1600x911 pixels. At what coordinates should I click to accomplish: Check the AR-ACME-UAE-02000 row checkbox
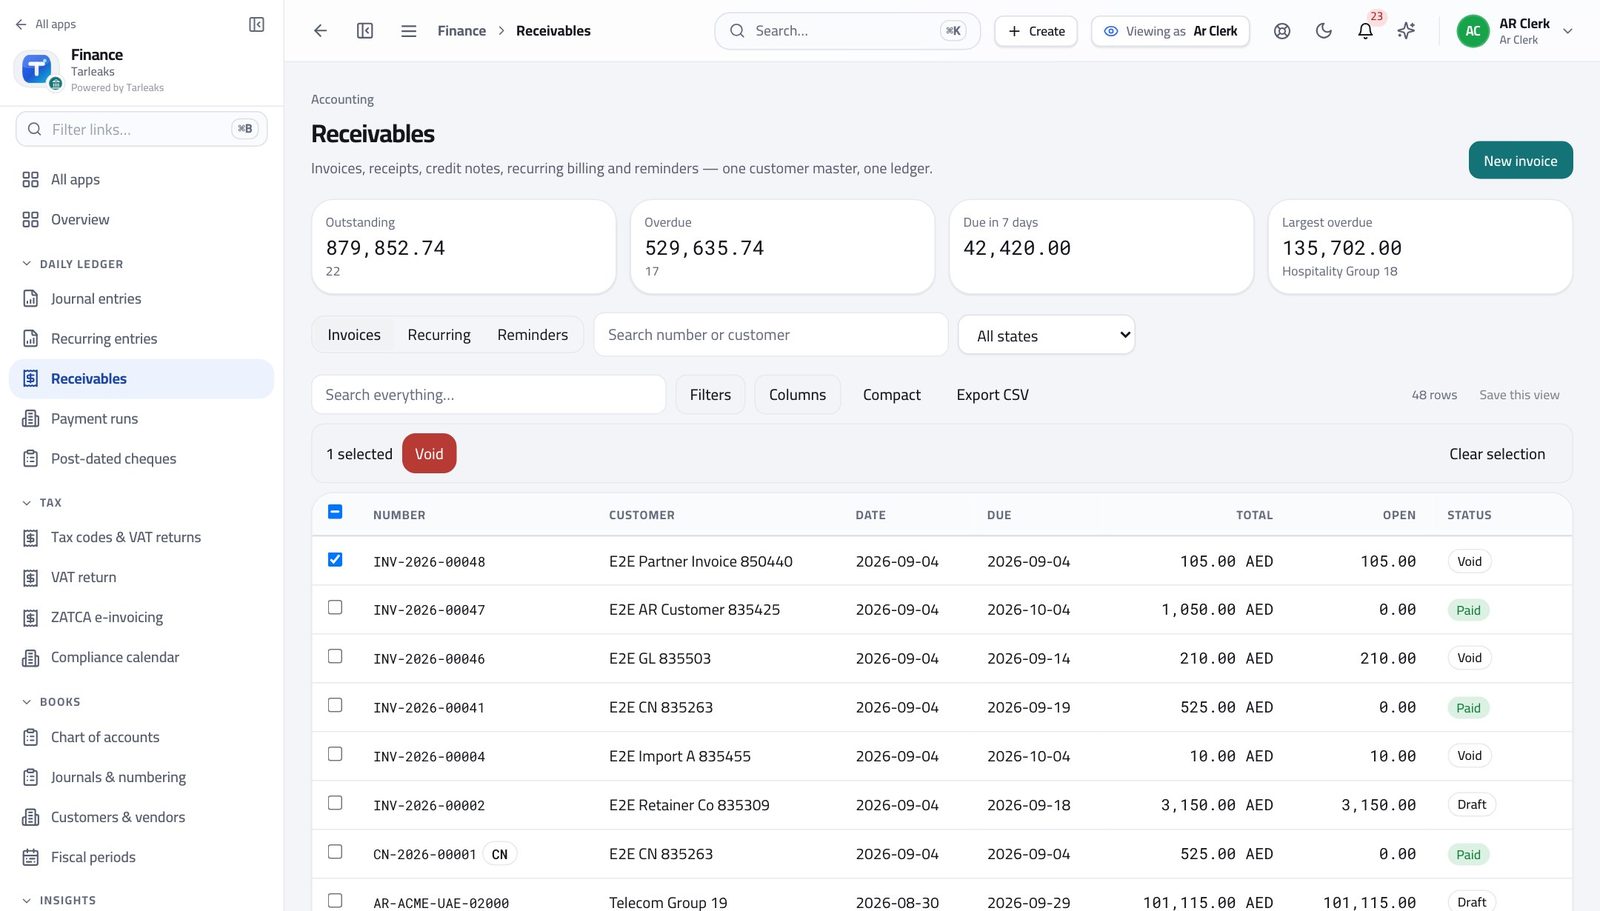[335, 901]
